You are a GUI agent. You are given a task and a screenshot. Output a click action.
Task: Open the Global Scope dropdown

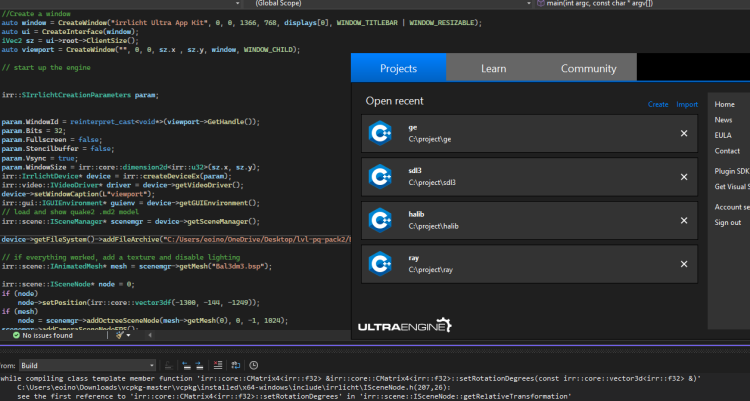click(389, 3)
